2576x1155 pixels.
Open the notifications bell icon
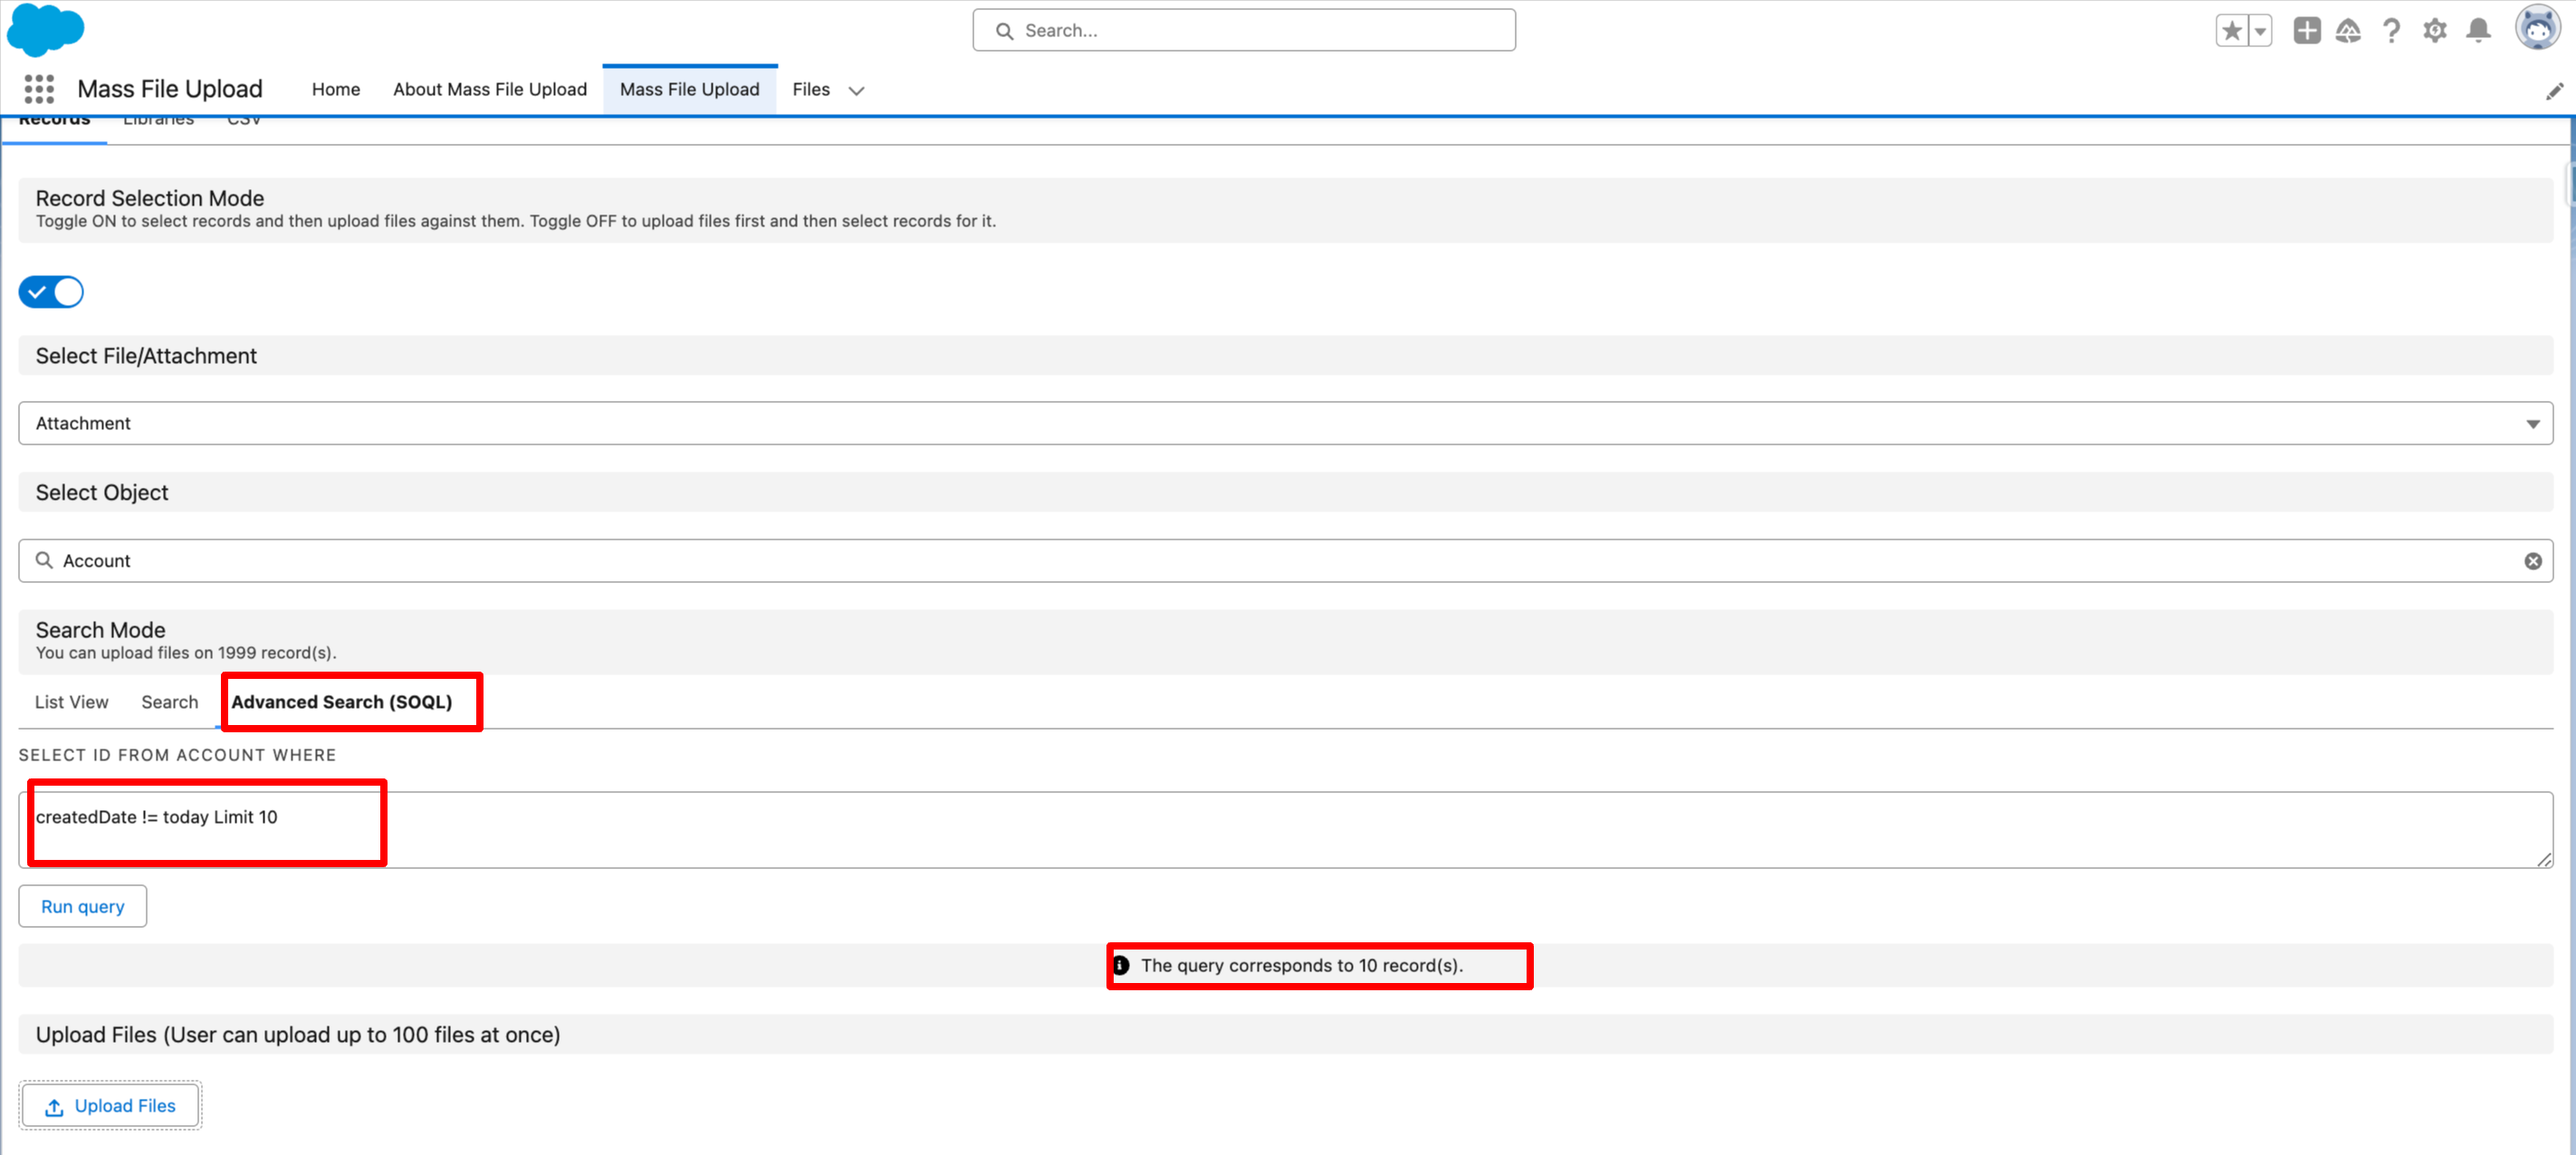2478,30
